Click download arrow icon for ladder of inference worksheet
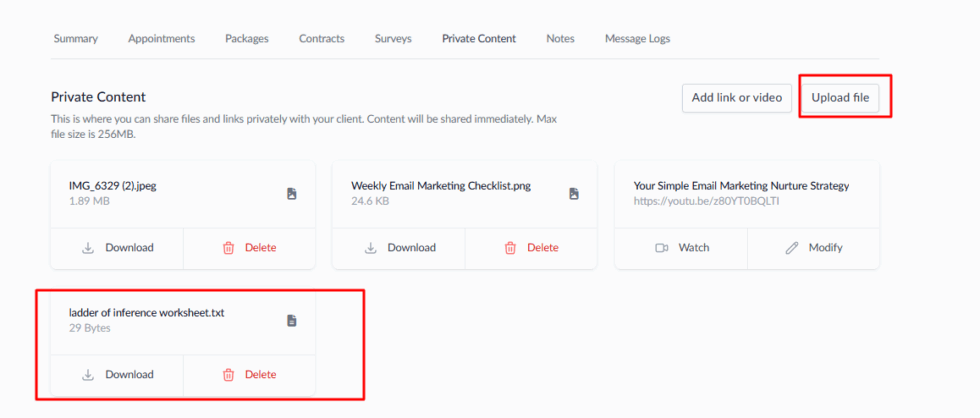Screen dimensions: 980x418 [88, 375]
